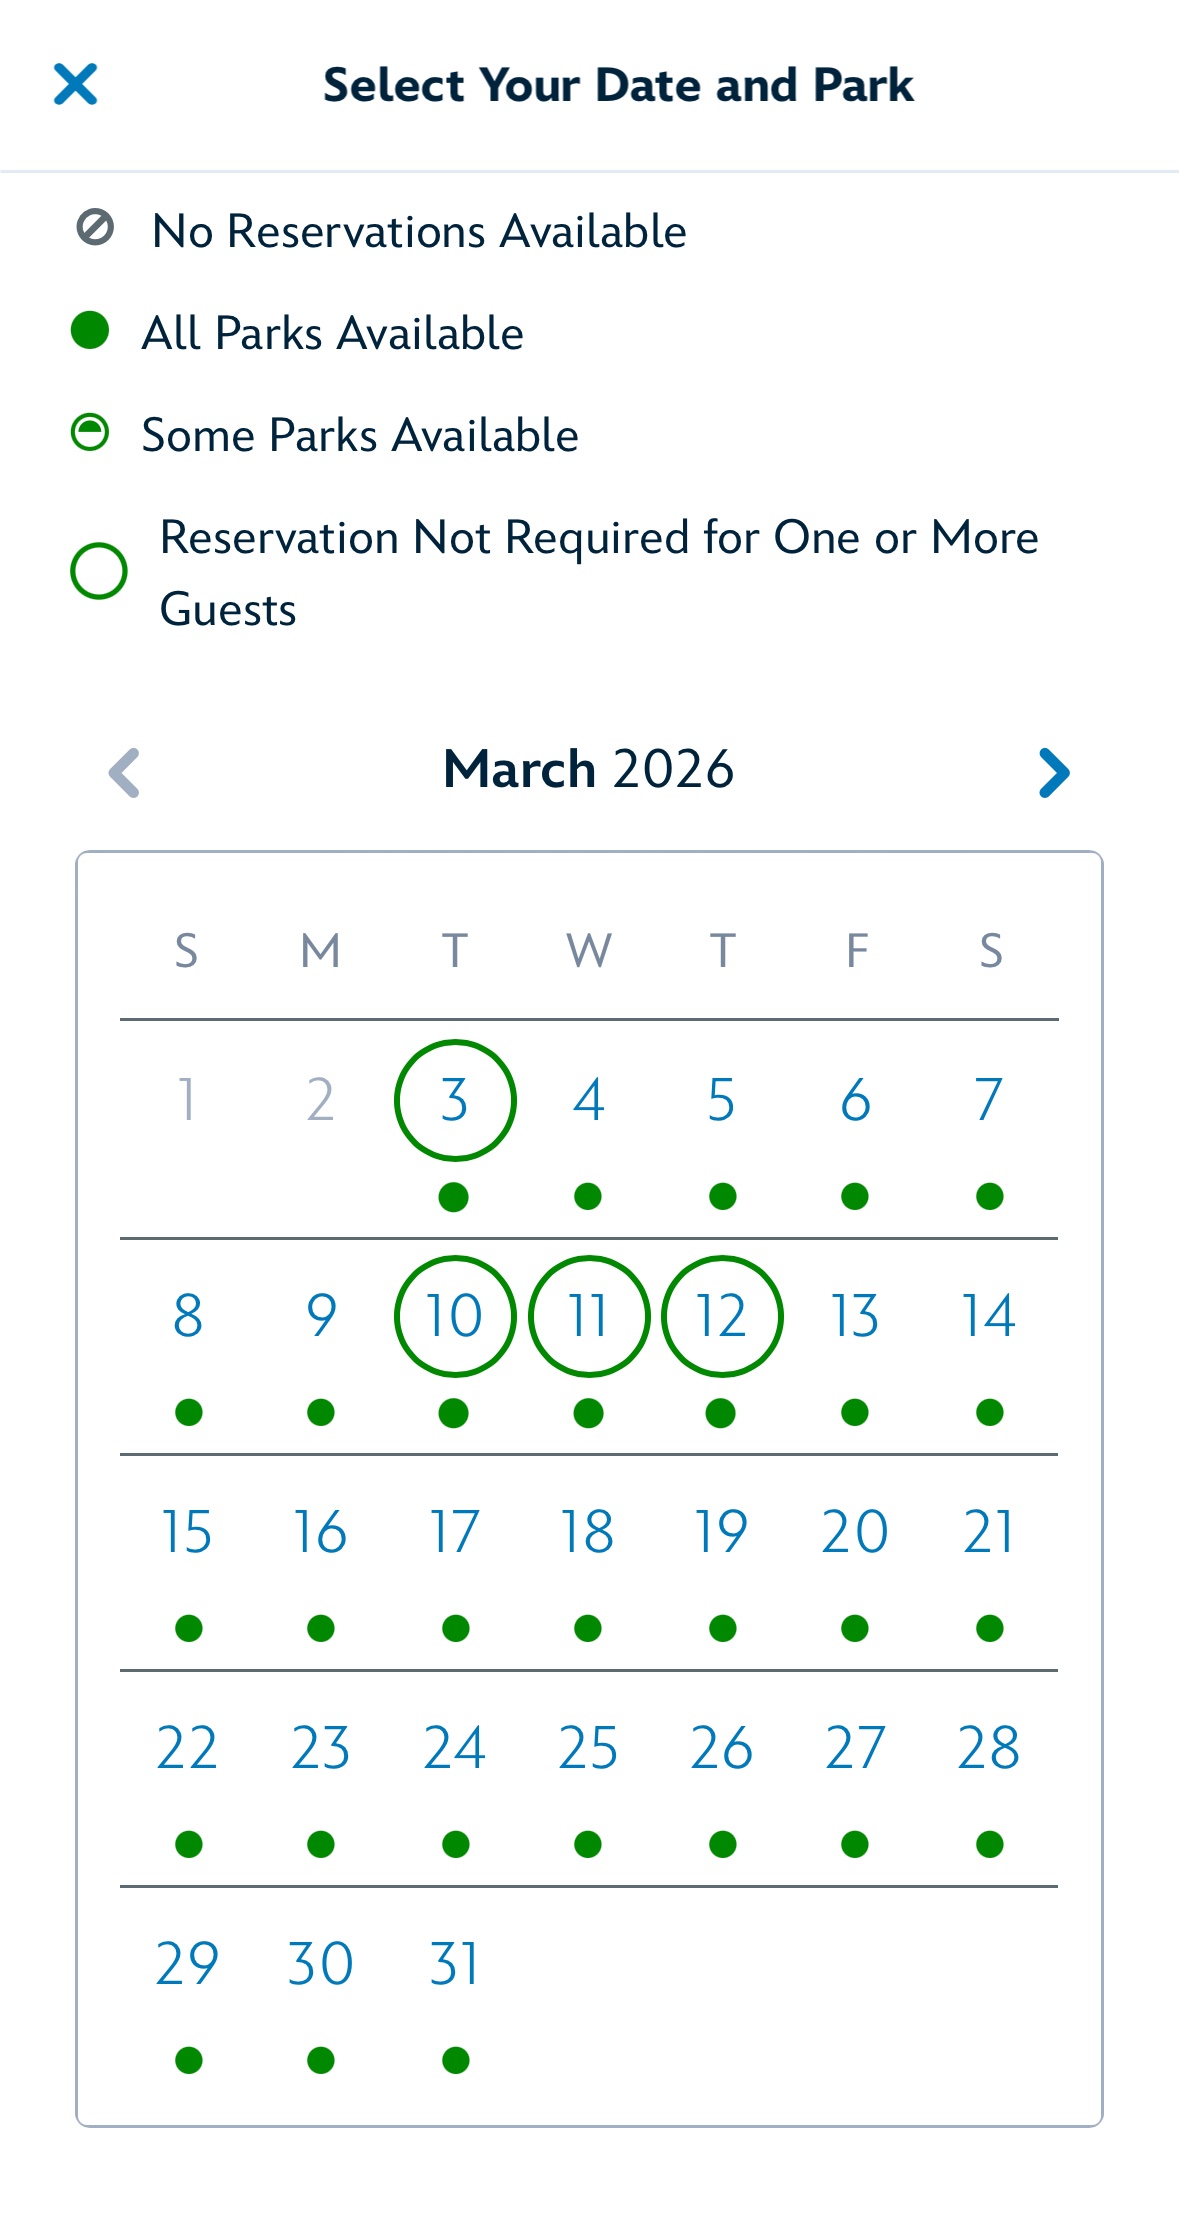This screenshot has height=2224, width=1179.
Task: Click the Some Parks Available legend icon
Action: tap(90, 433)
